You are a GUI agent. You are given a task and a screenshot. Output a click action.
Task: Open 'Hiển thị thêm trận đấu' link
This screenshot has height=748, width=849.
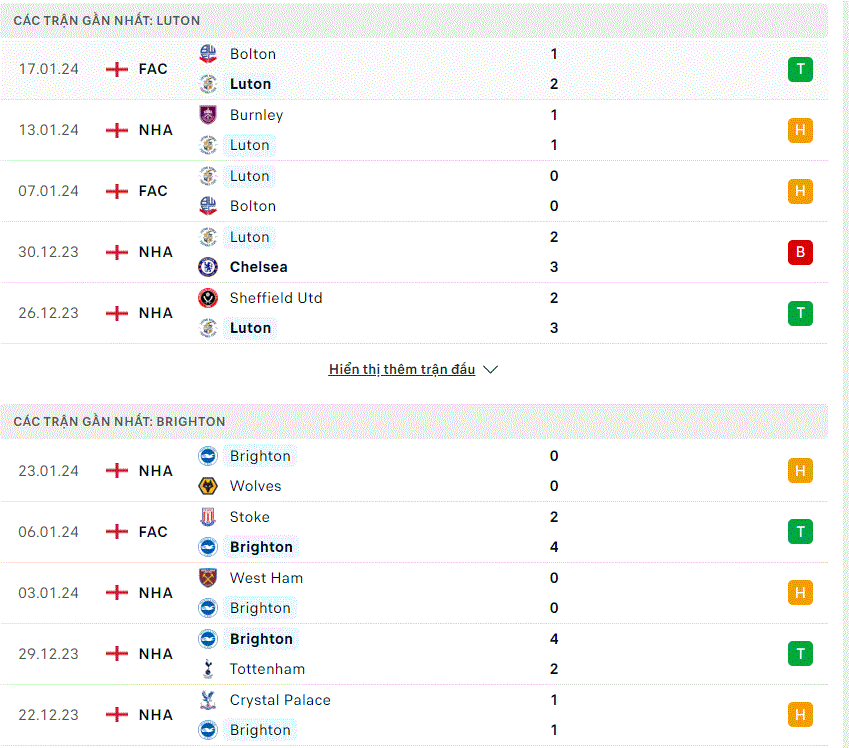coord(402,369)
